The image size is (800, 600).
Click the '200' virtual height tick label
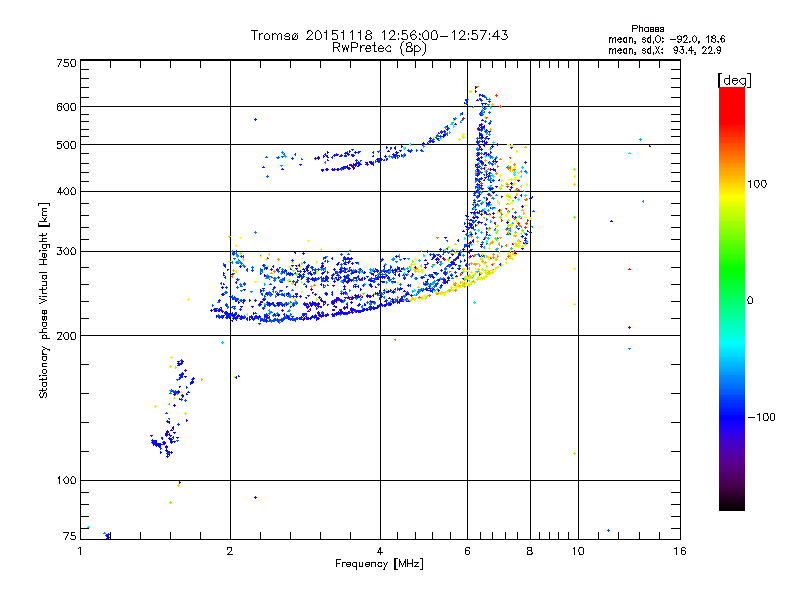coord(67,336)
